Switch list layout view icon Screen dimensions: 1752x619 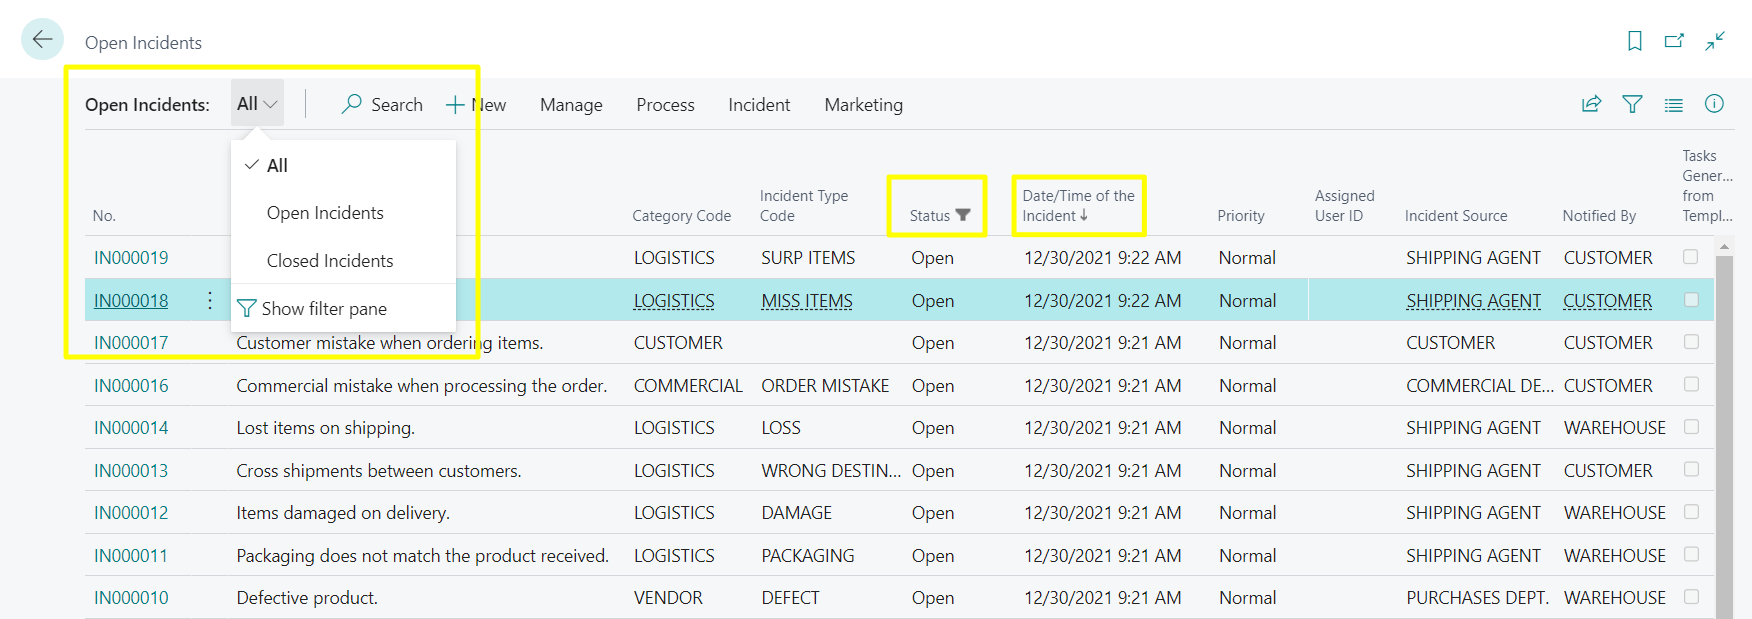pyautogui.click(x=1673, y=105)
